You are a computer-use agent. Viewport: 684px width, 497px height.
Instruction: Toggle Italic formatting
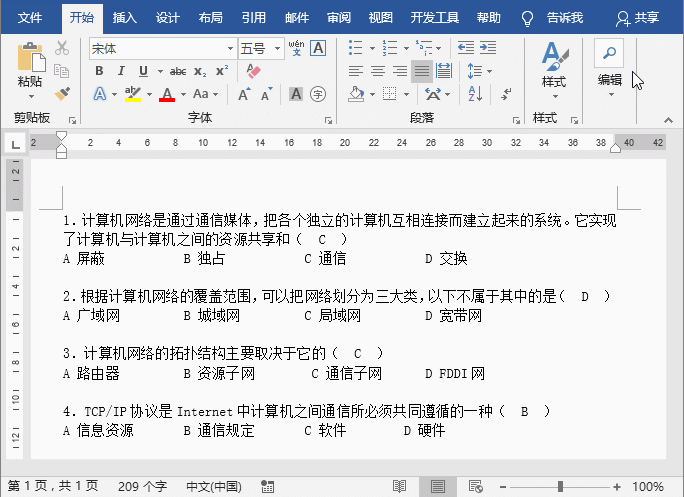(121, 71)
